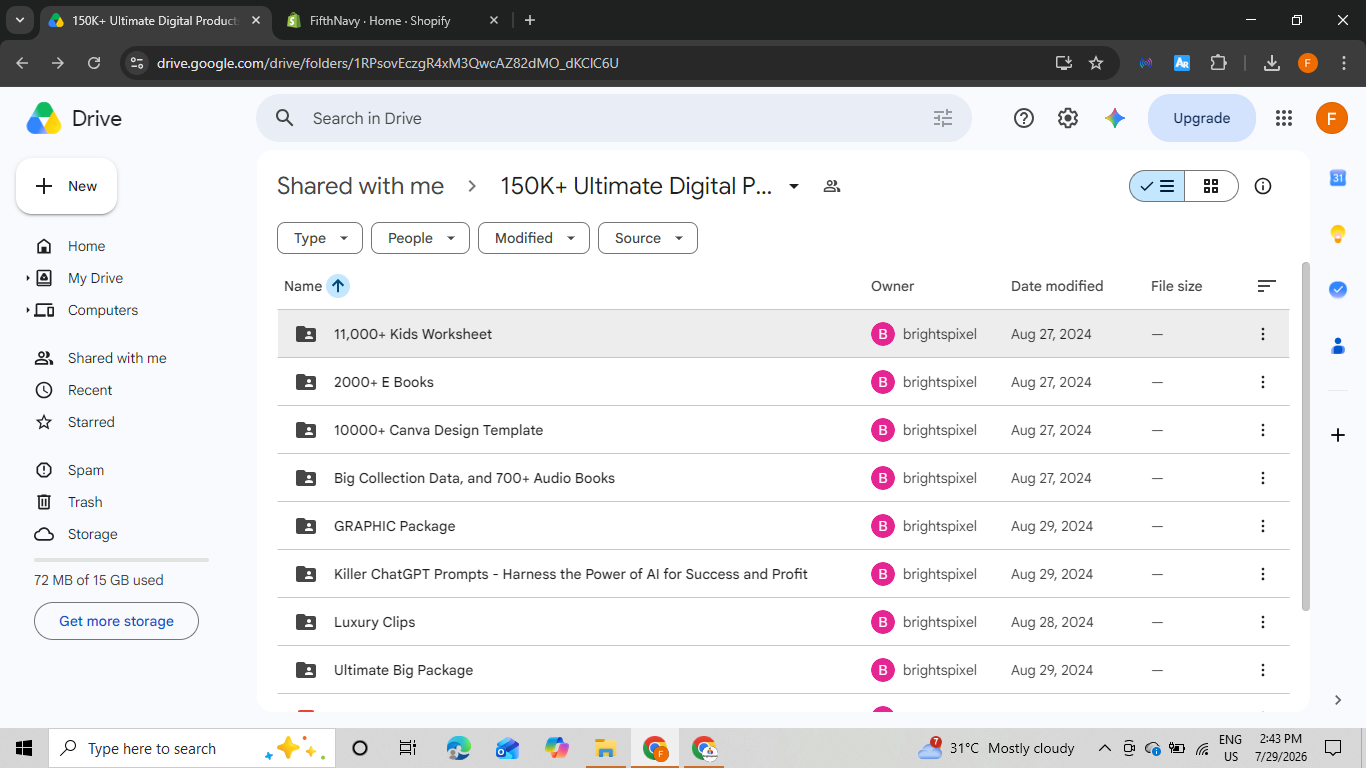
Task: Show folder details info icon
Action: coord(1263,186)
